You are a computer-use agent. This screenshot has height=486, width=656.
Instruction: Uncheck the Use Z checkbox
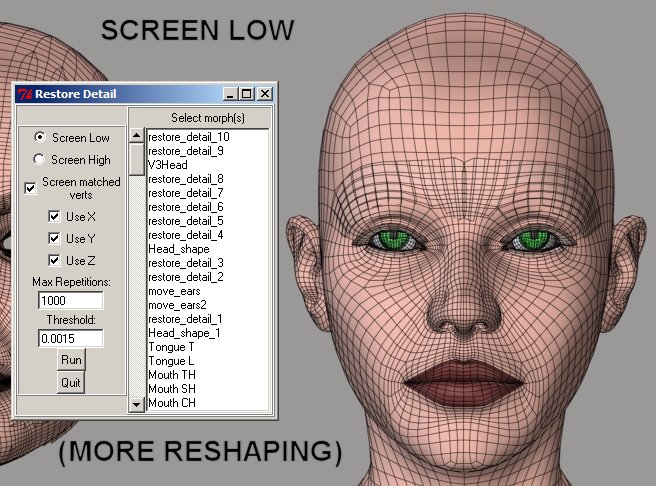coord(55,261)
